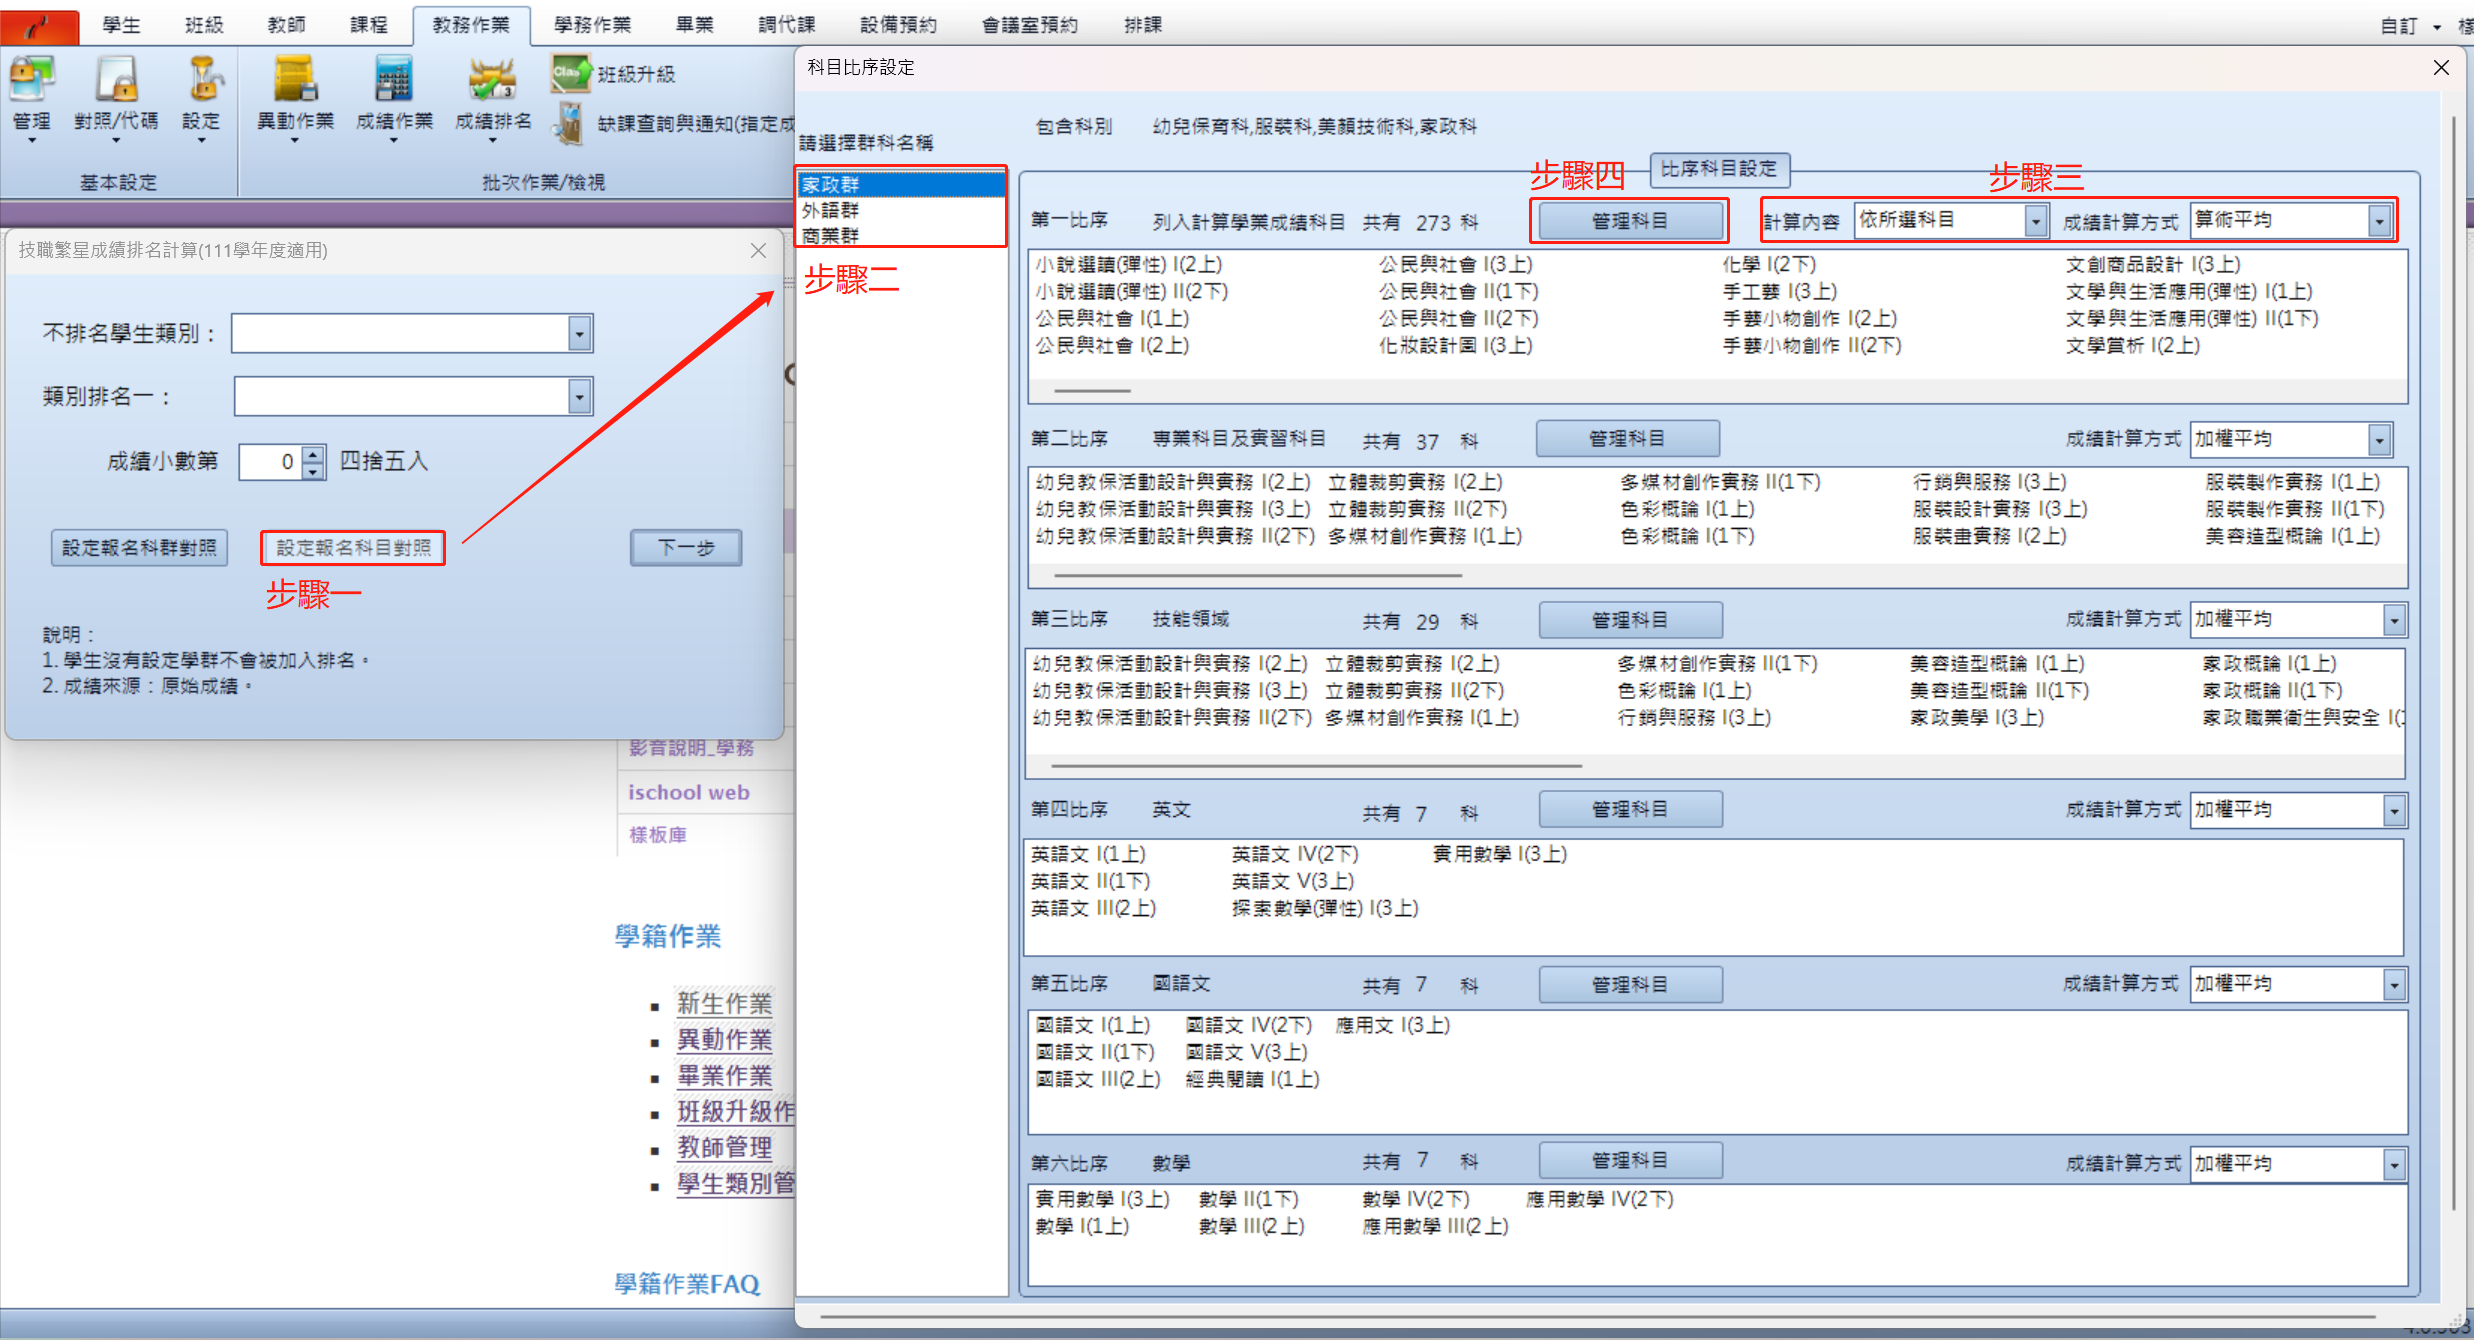Select 商業群 in the group list

(902, 235)
